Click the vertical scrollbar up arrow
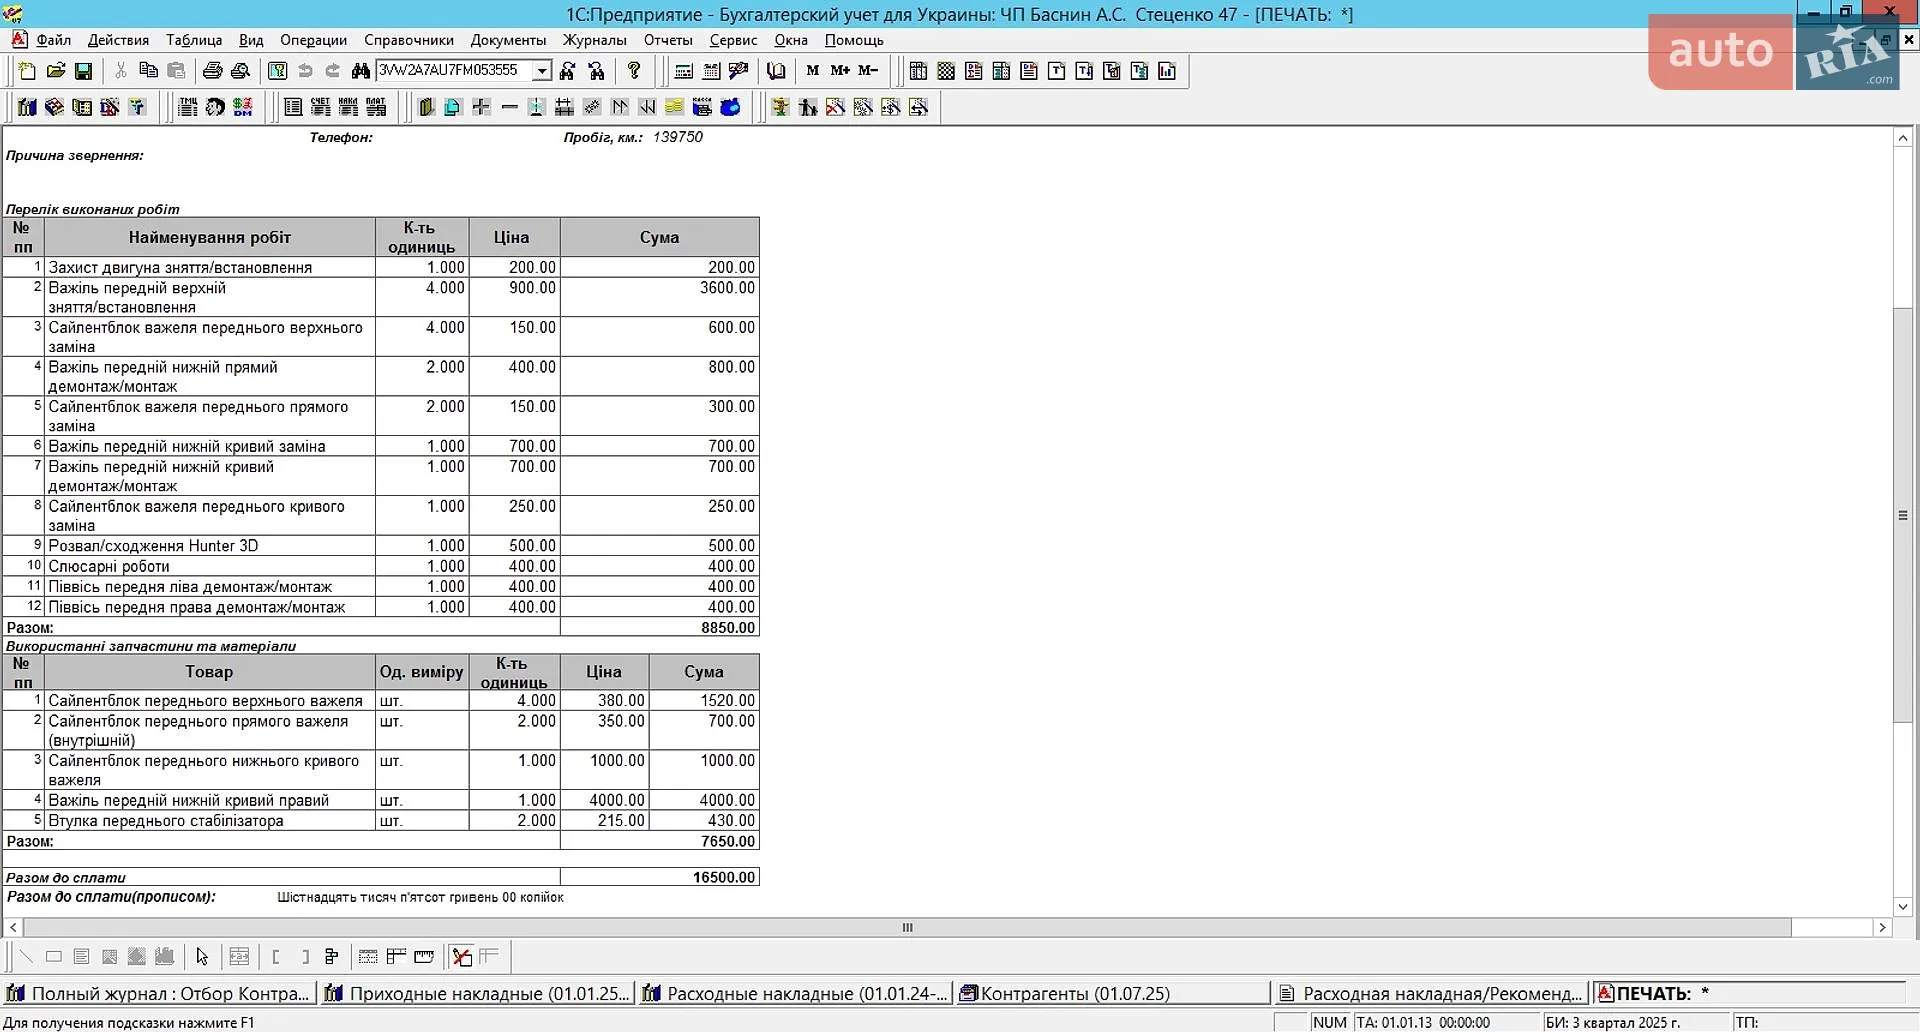The image size is (1920, 1032). coord(1903,138)
